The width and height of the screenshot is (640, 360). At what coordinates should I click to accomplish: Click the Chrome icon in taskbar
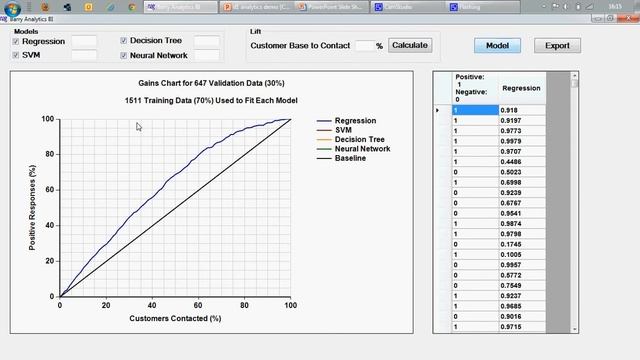coord(132,7)
